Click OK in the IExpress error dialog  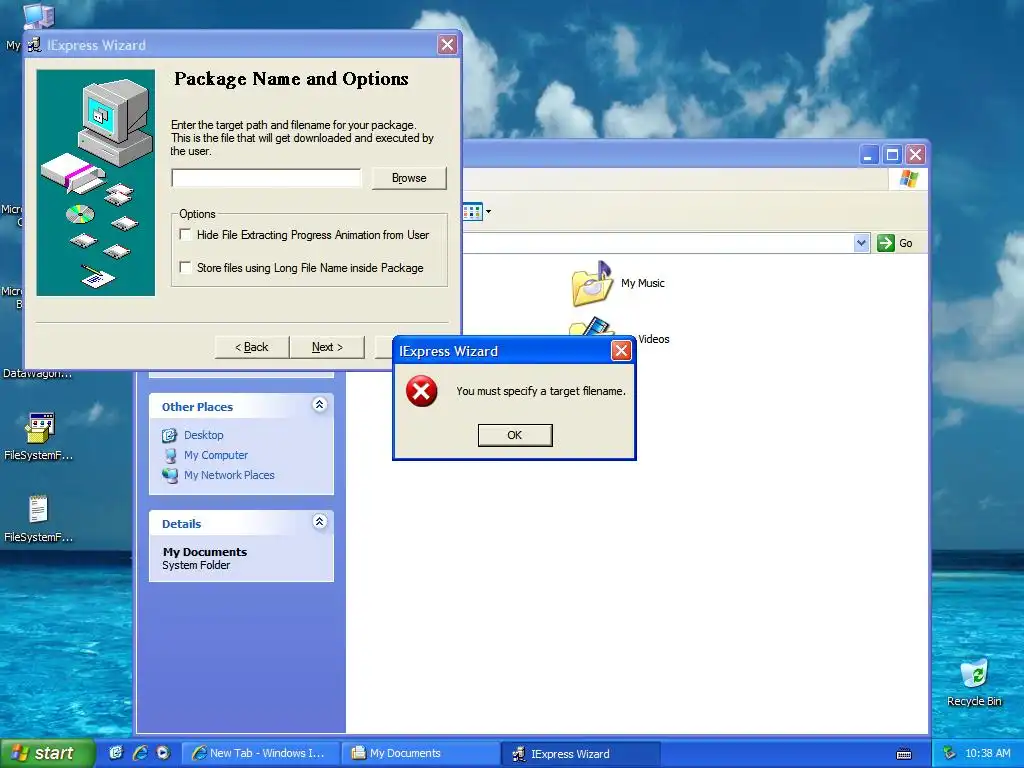(x=515, y=435)
